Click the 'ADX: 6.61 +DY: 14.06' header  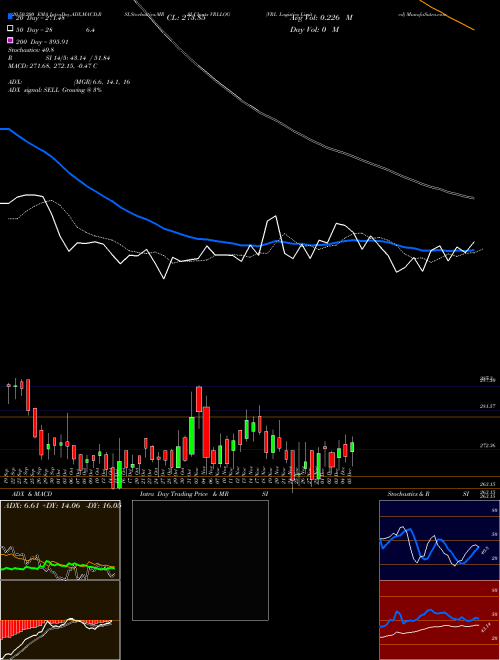coord(62,505)
